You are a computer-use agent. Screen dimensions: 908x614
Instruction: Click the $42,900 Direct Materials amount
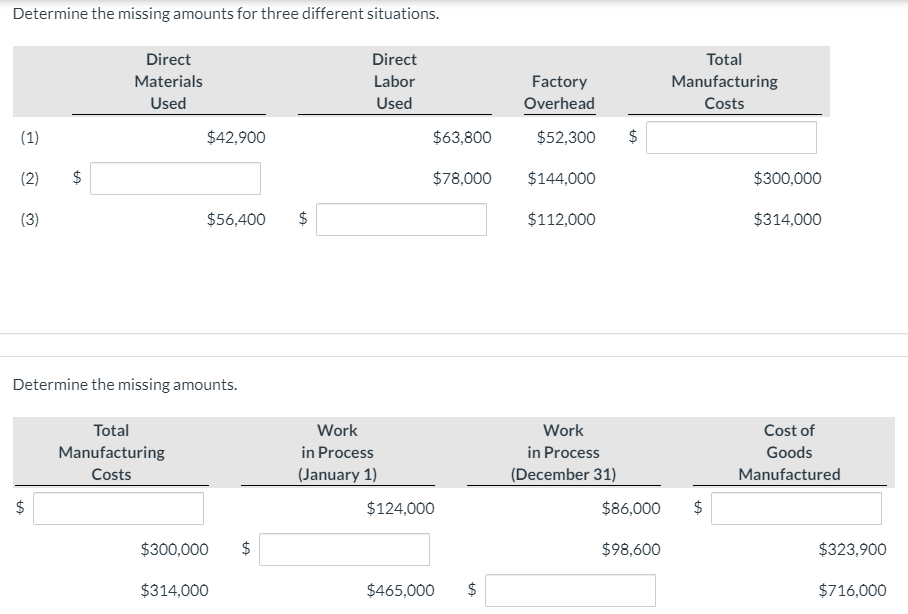[x=236, y=137]
